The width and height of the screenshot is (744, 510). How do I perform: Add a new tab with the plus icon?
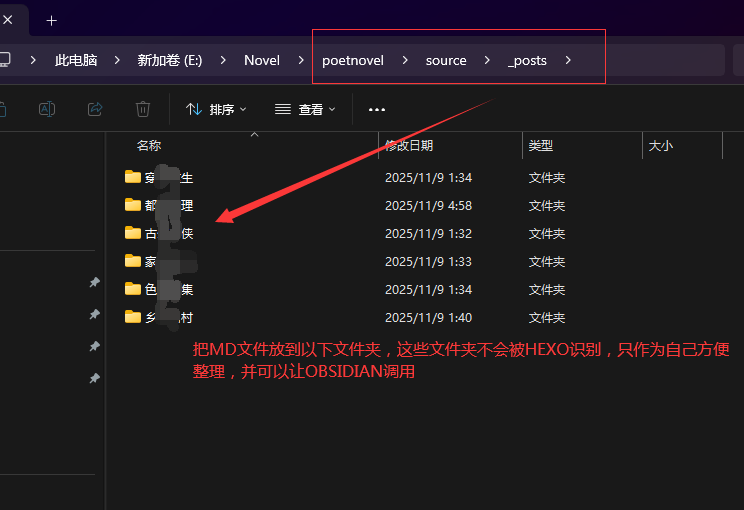click(52, 20)
